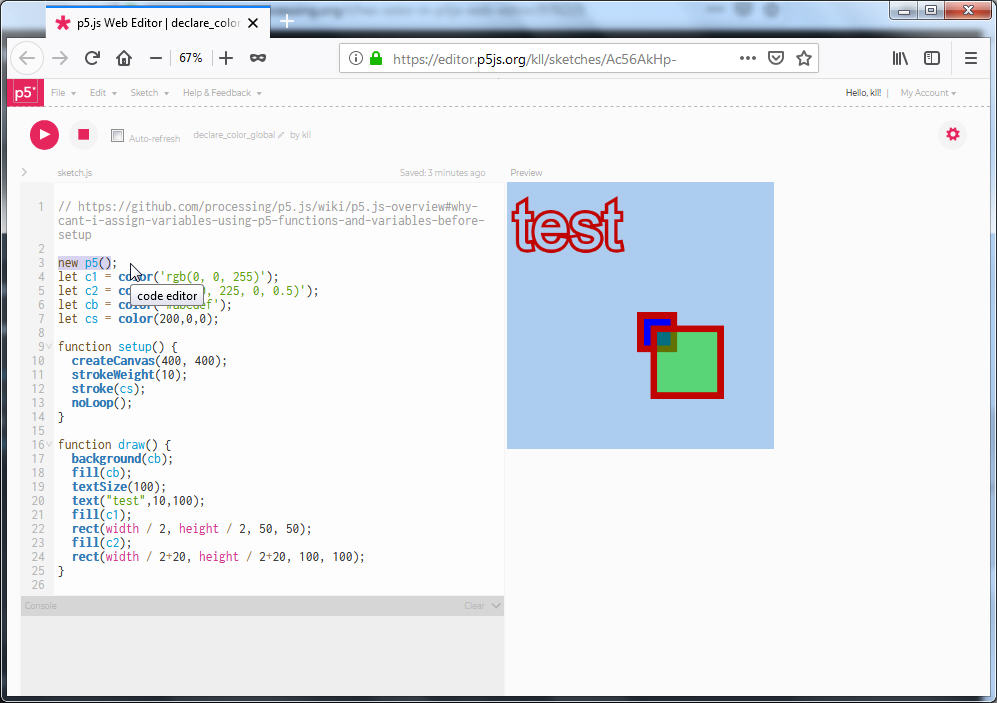Stop the running sketch
The height and width of the screenshot is (703, 997).
coord(83,135)
